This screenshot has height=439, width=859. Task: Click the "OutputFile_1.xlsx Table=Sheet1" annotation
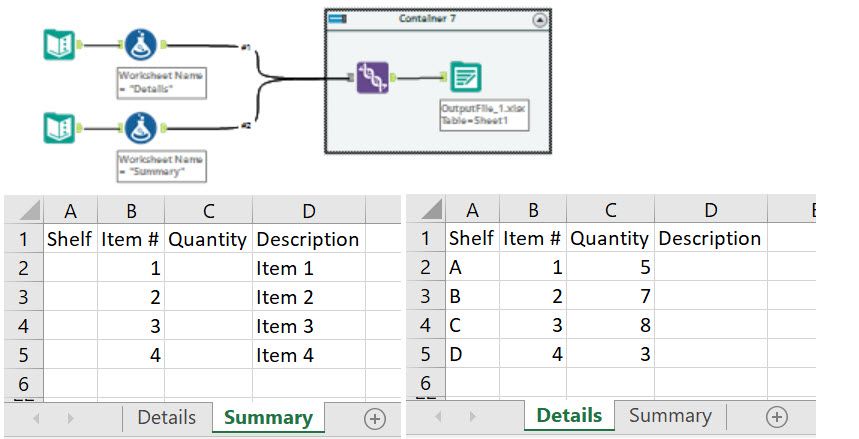click(x=482, y=113)
